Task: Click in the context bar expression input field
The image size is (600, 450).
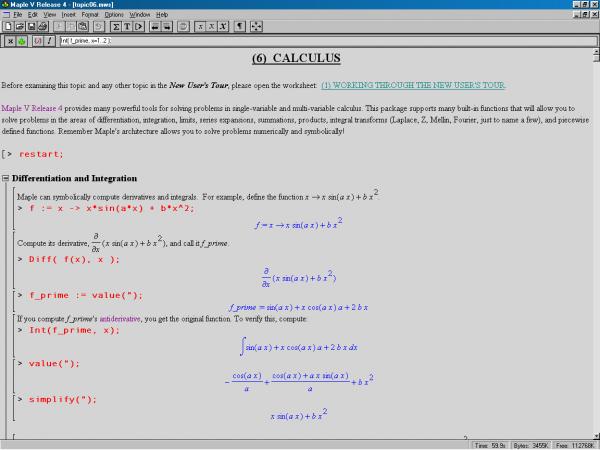Action: click(328, 41)
